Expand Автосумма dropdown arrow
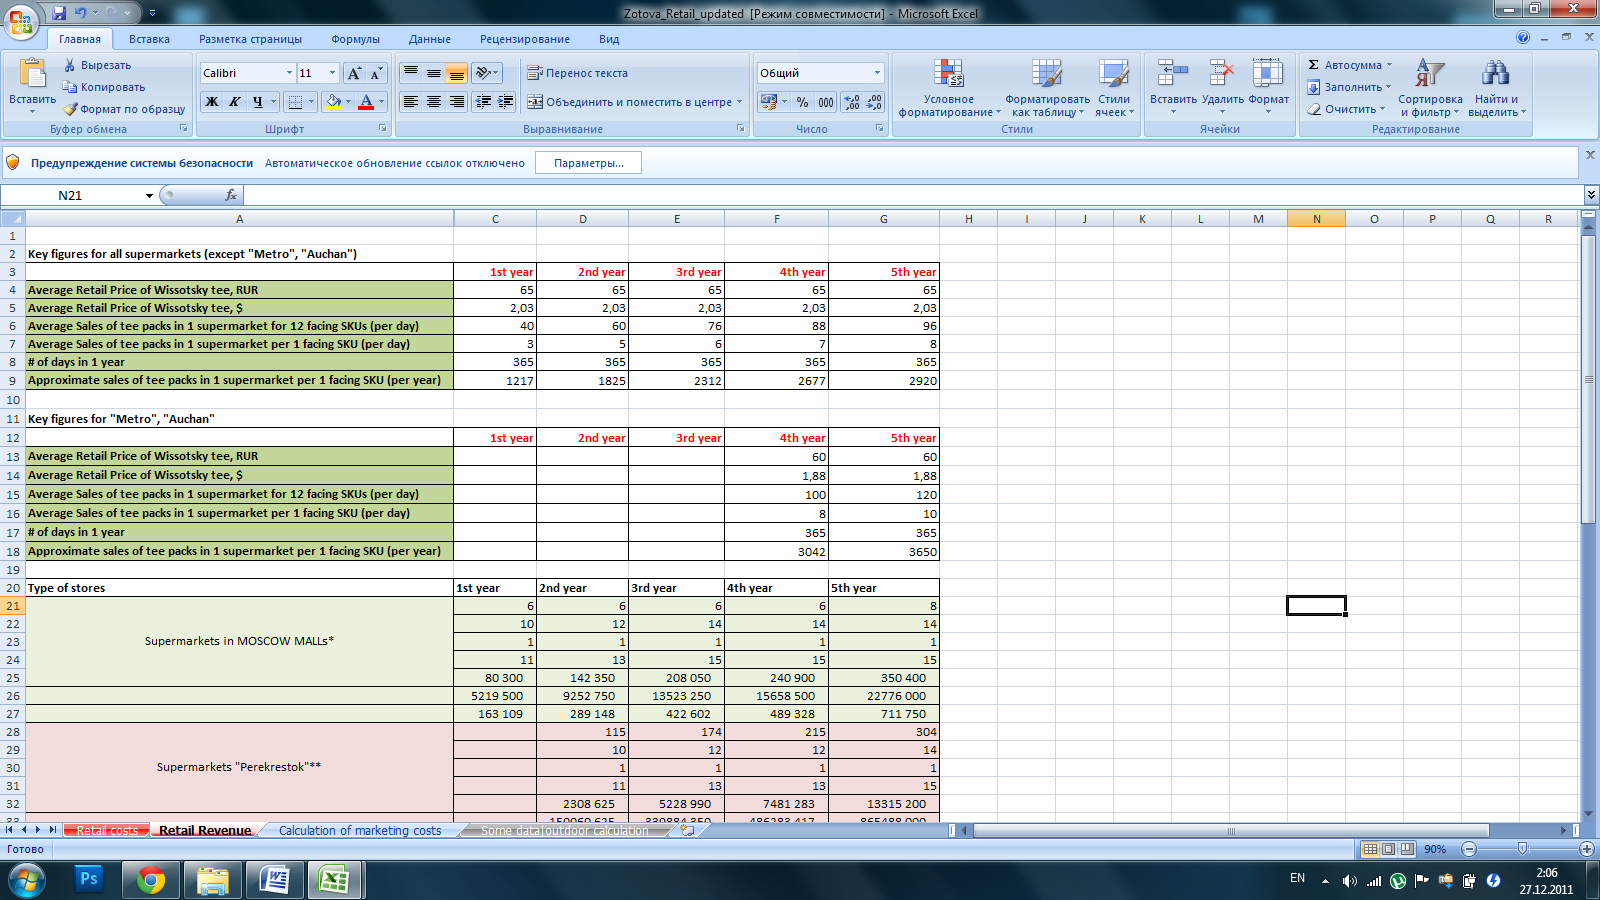The height and width of the screenshot is (900, 1600). pos(1389,65)
